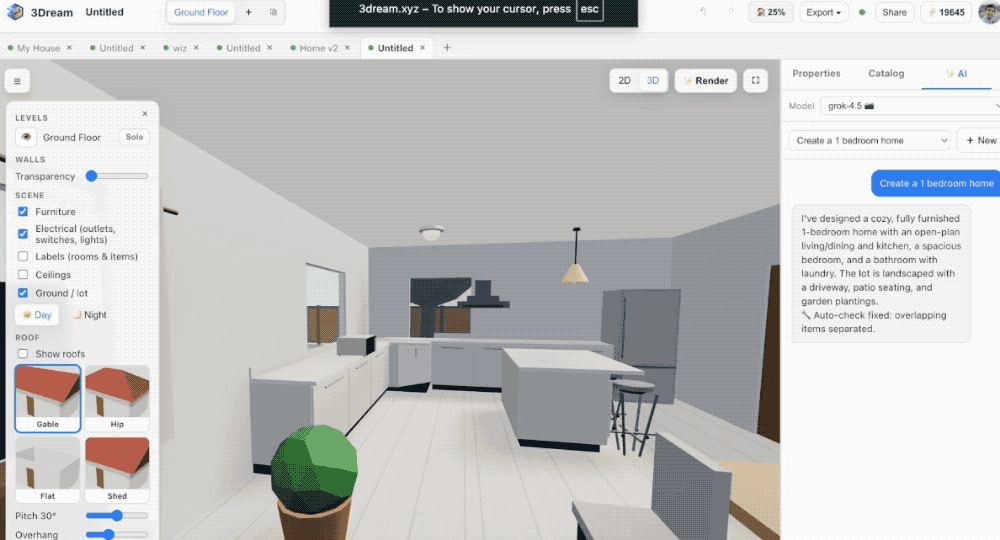1000x540 pixels.
Task: Select the Ground Floor level tab in header
Action: tap(201, 12)
